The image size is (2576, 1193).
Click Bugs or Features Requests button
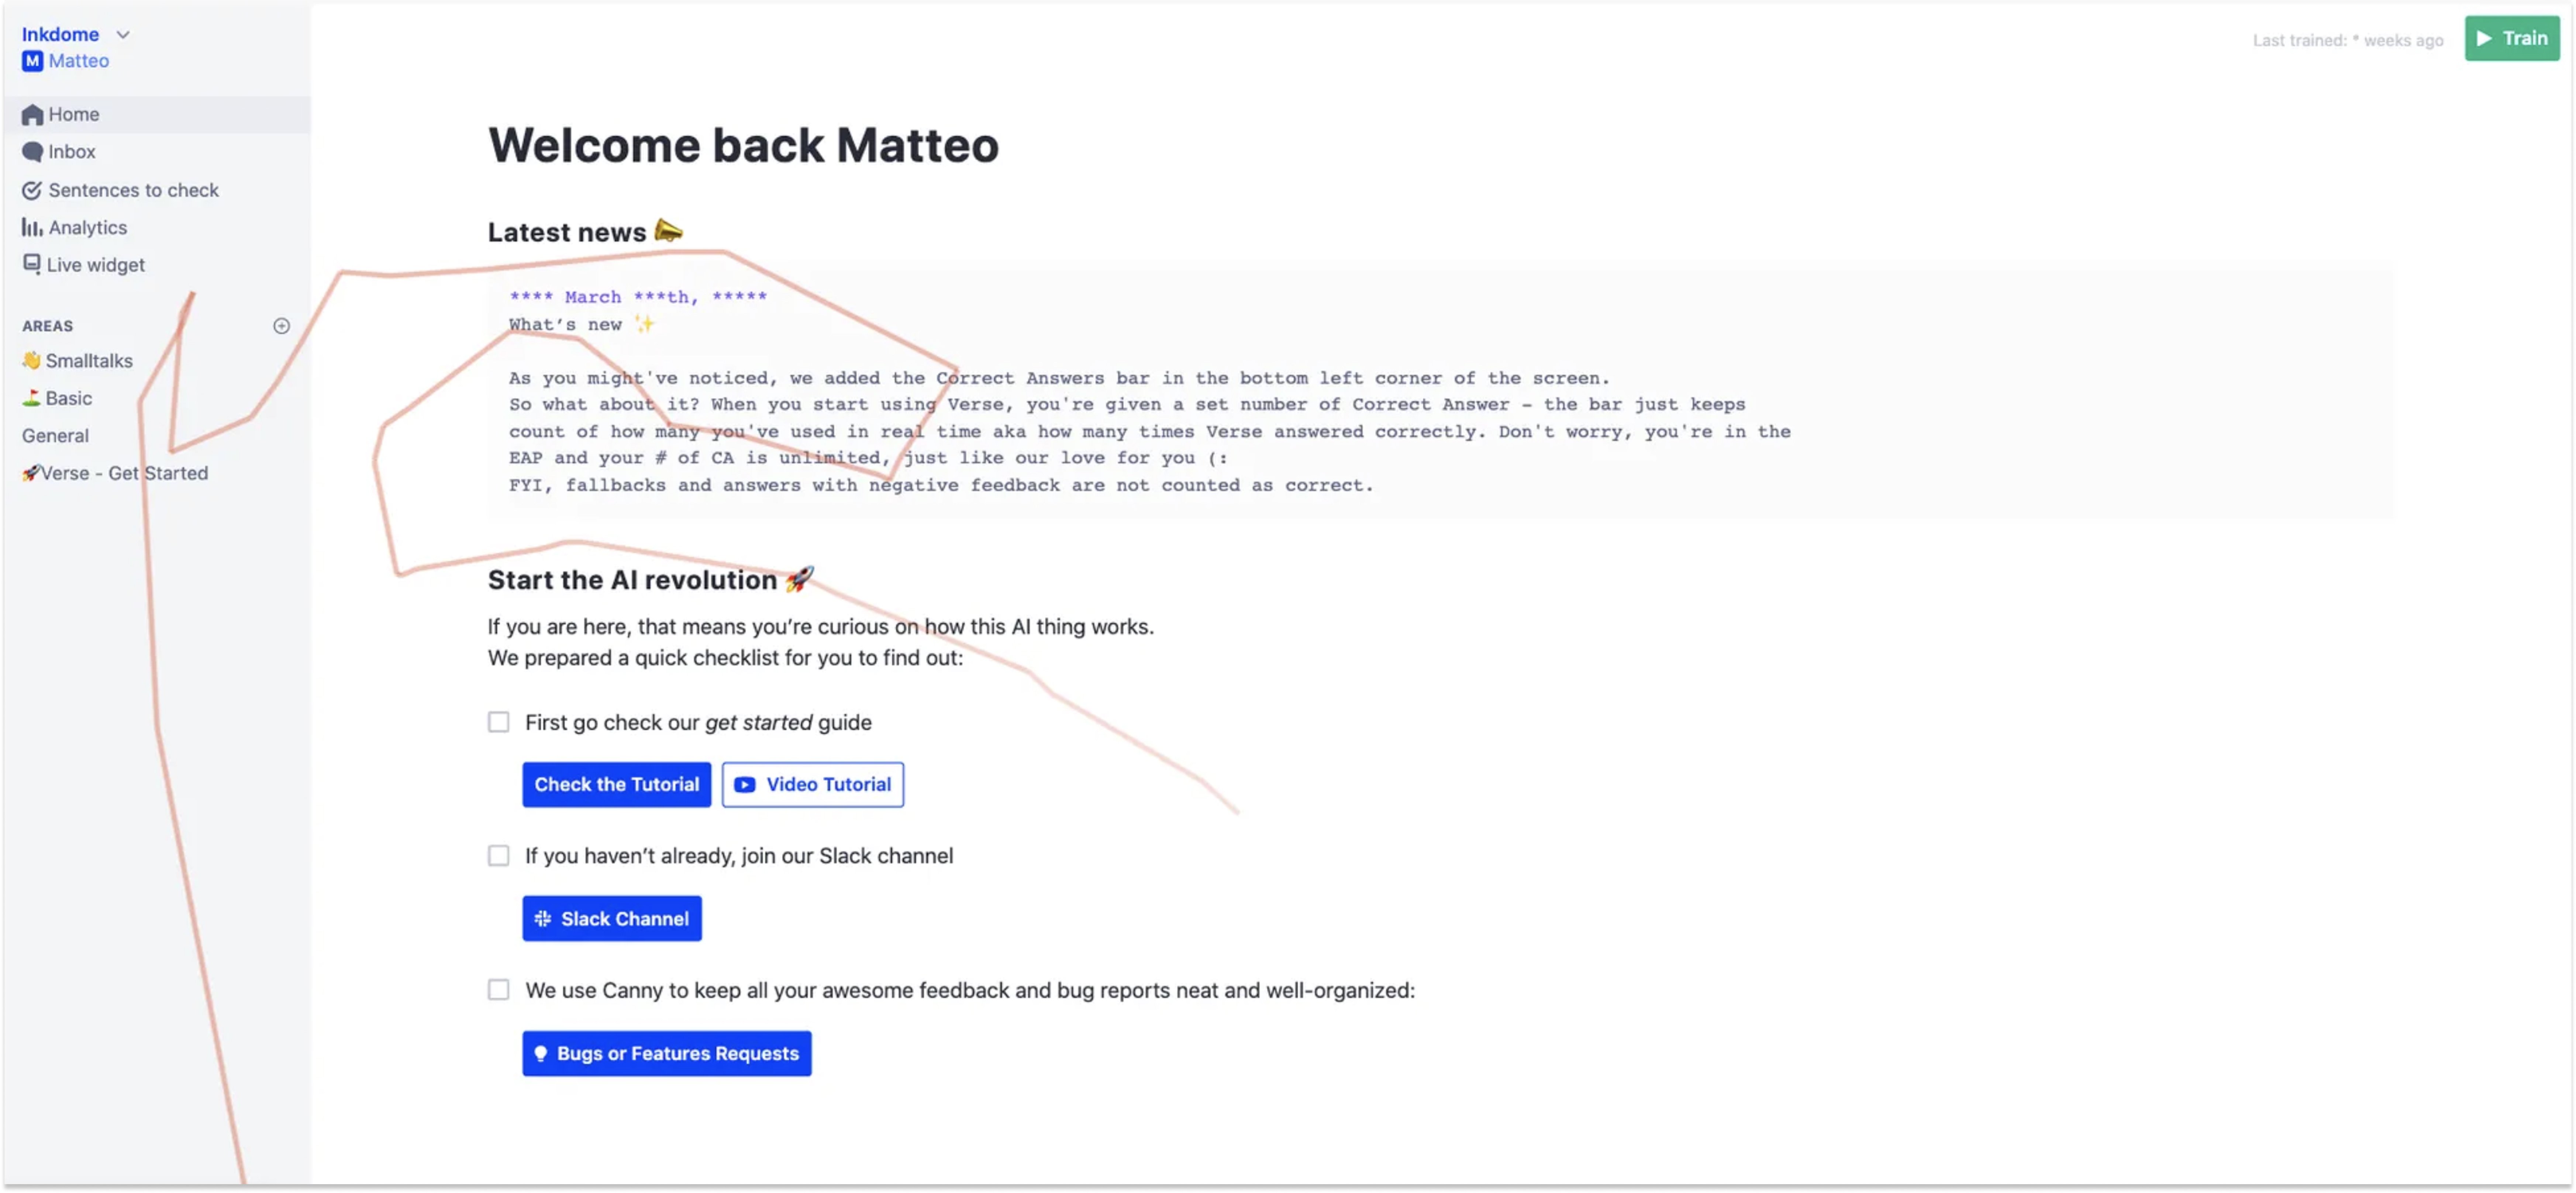tap(666, 1054)
